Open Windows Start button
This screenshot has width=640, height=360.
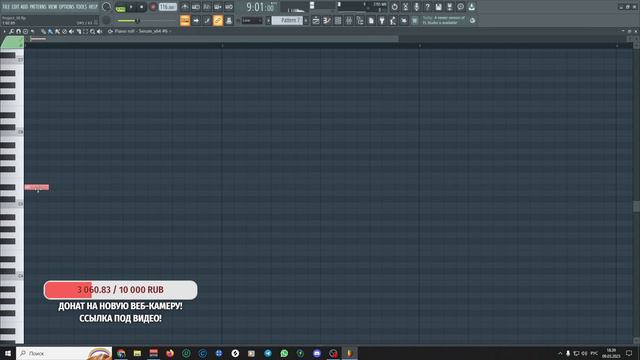point(8,353)
